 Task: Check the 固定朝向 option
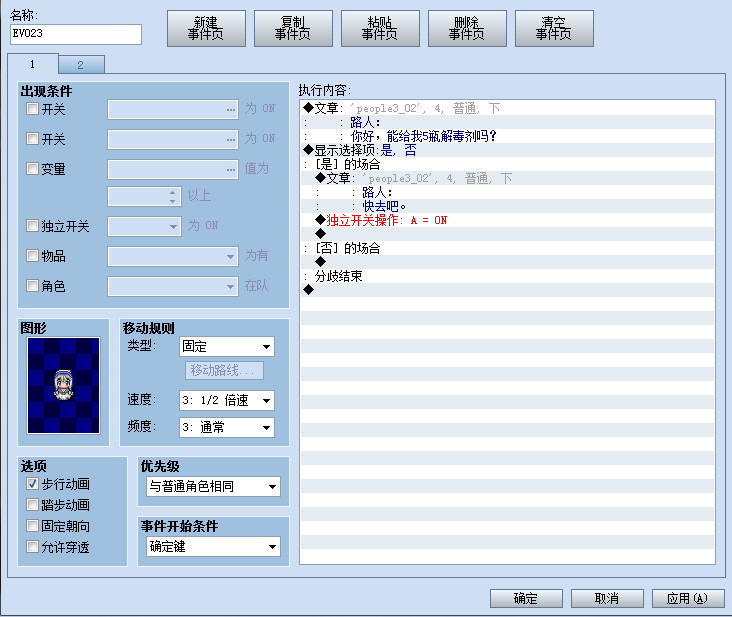(32, 526)
